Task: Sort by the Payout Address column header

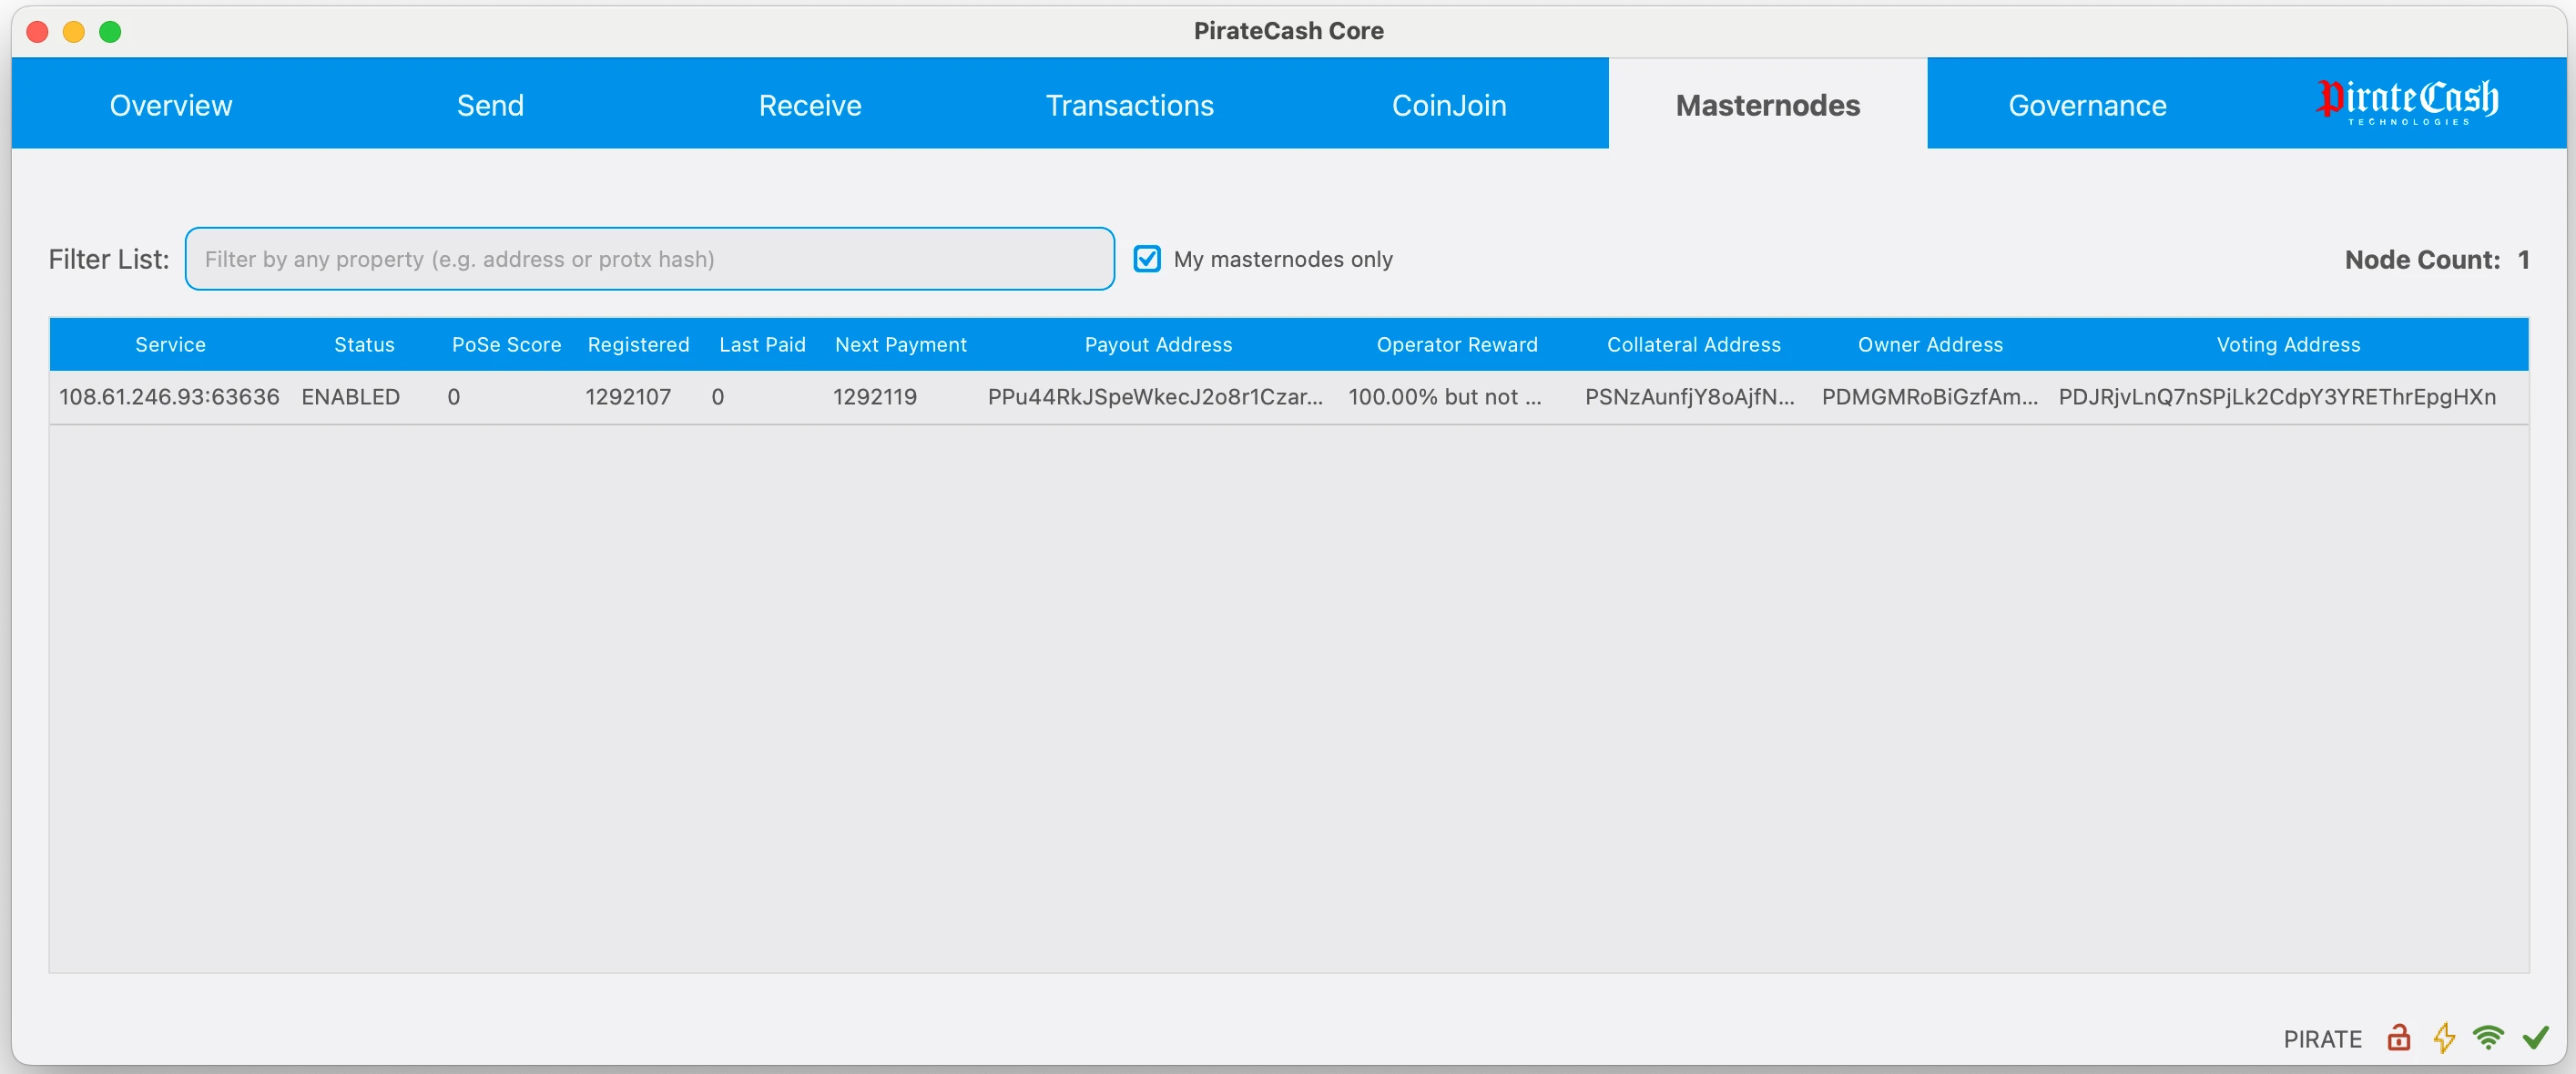Action: tap(1158, 345)
